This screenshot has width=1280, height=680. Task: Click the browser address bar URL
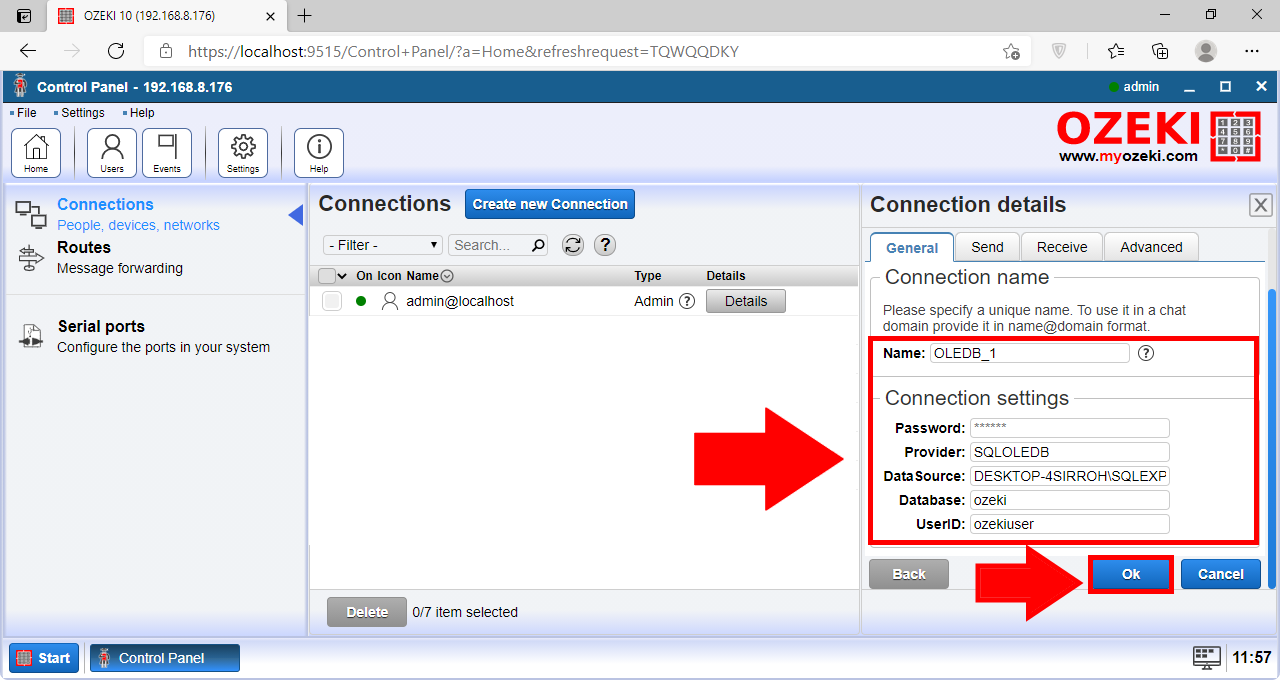(463, 51)
